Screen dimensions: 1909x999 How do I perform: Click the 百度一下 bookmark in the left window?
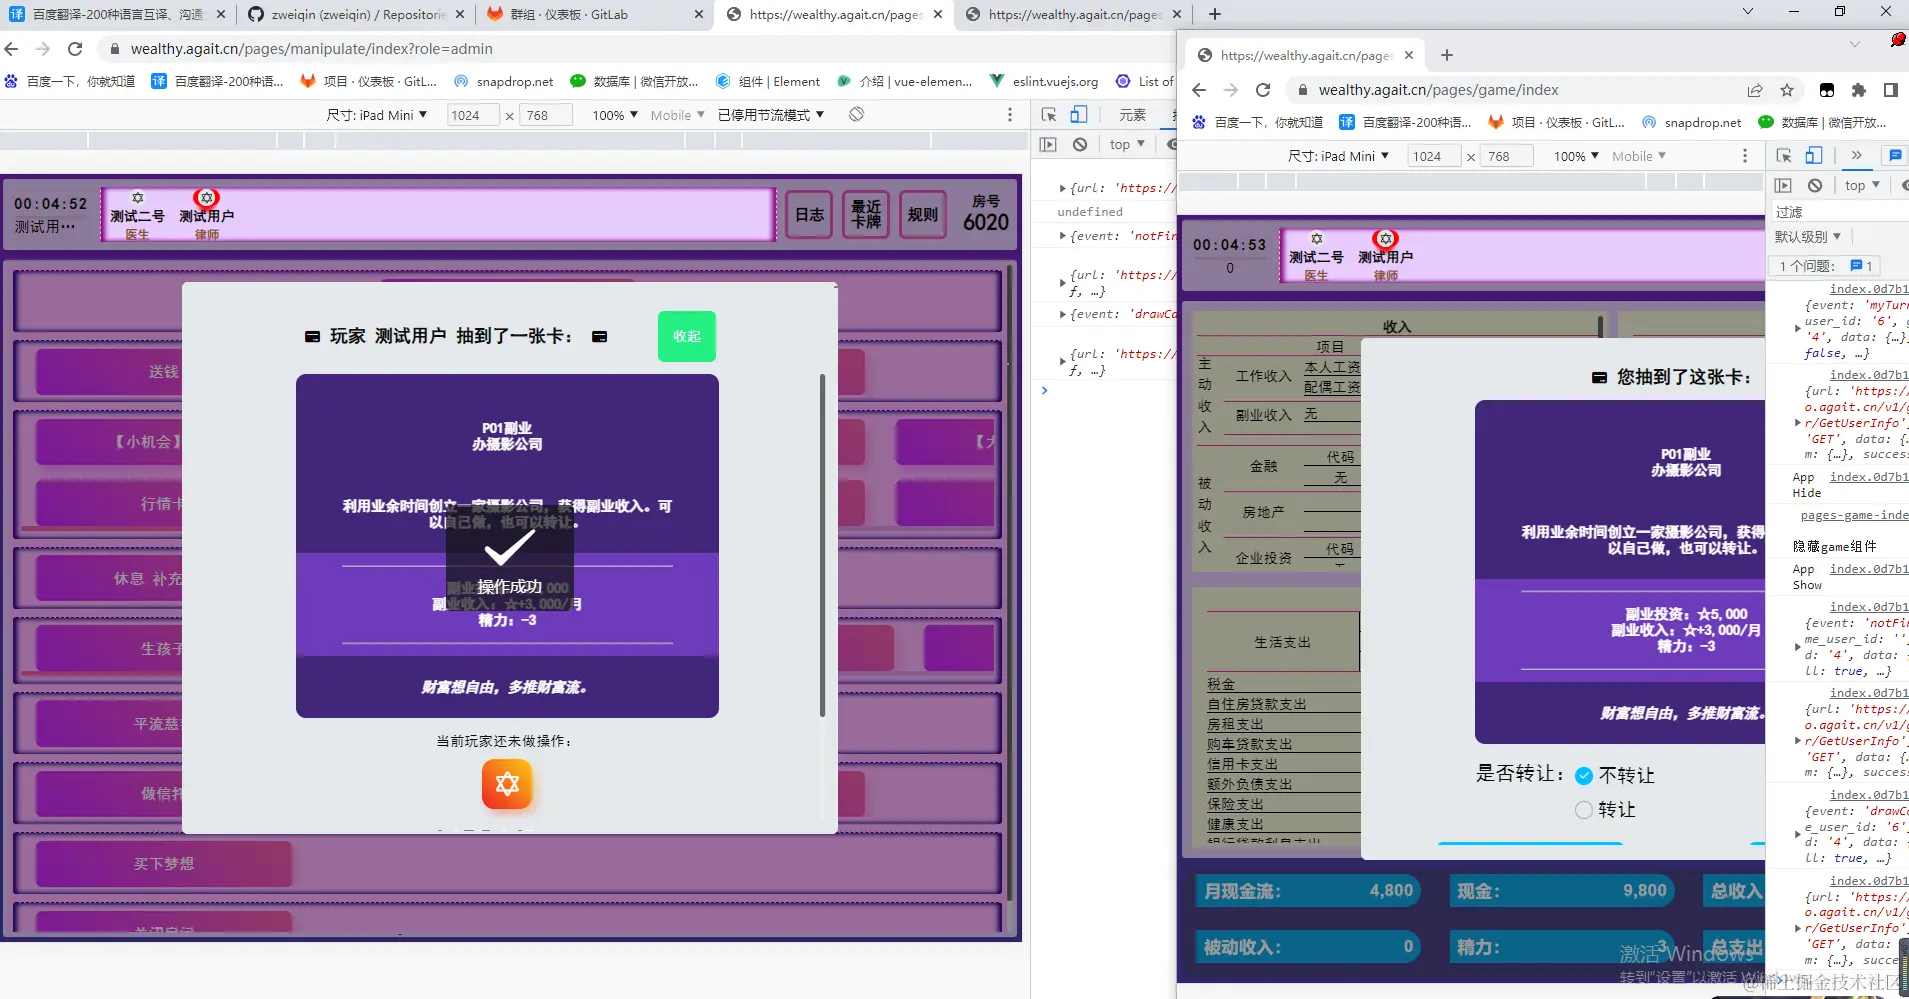(x=70, y=82)
